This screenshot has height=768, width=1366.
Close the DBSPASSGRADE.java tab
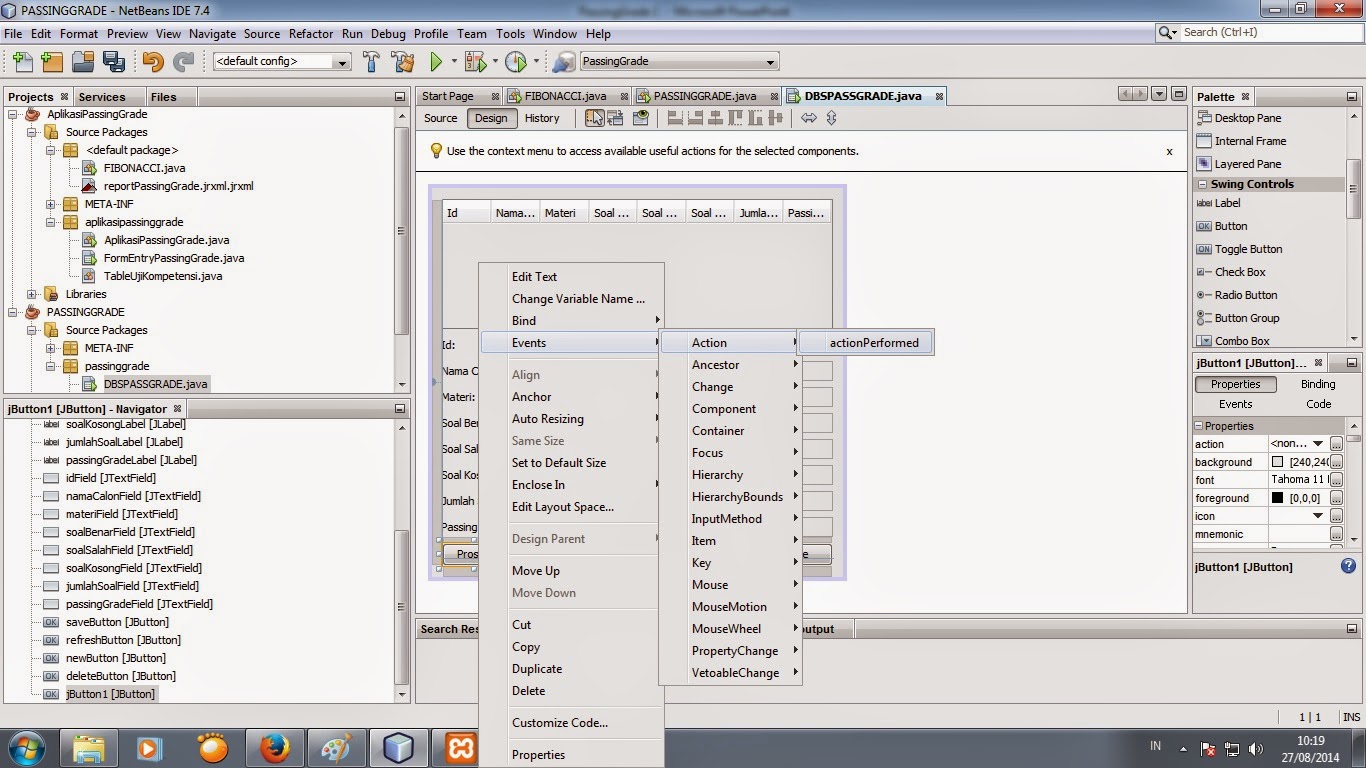point(941,96)
